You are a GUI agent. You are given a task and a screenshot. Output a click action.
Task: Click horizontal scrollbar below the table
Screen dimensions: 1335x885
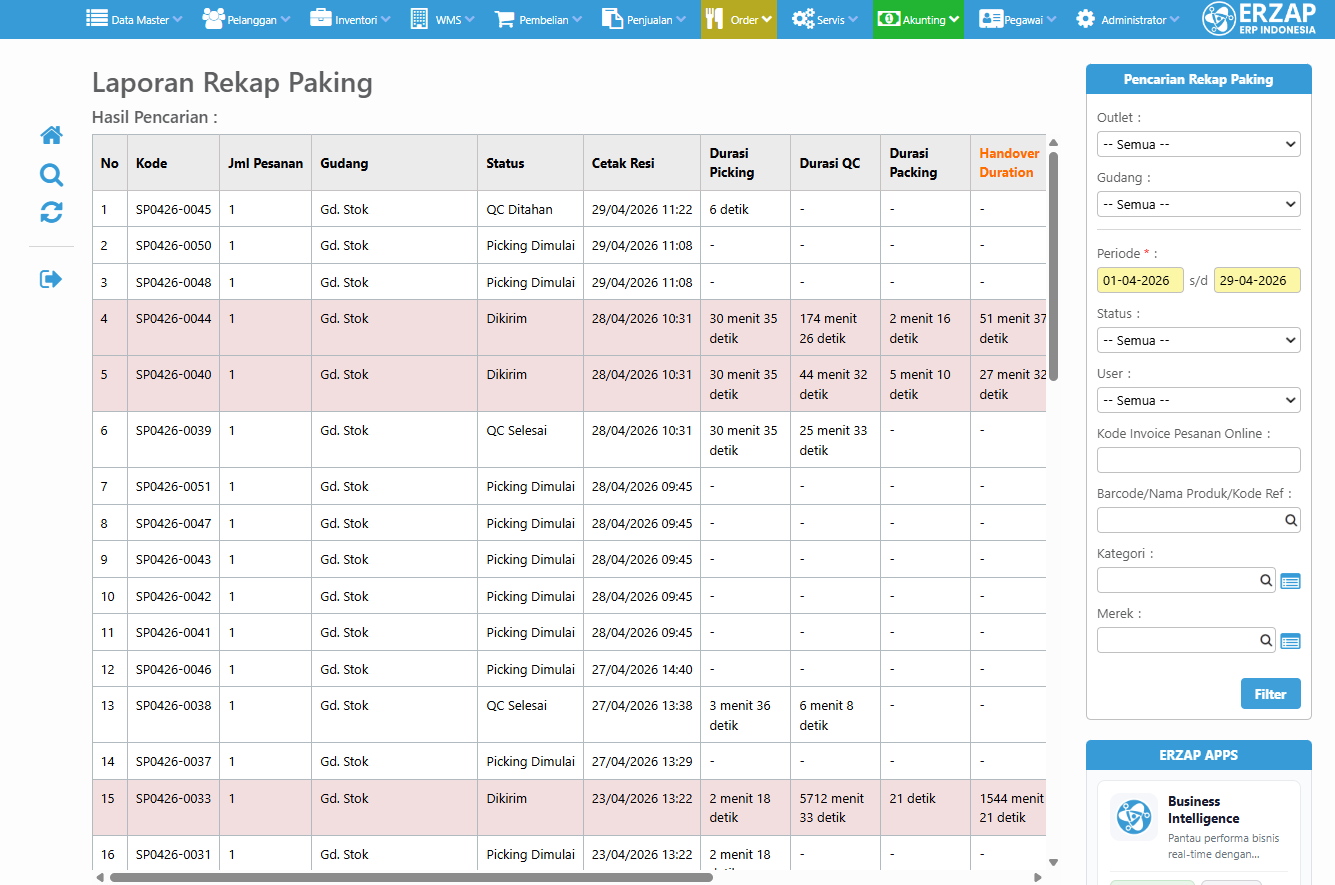[411, 877]
